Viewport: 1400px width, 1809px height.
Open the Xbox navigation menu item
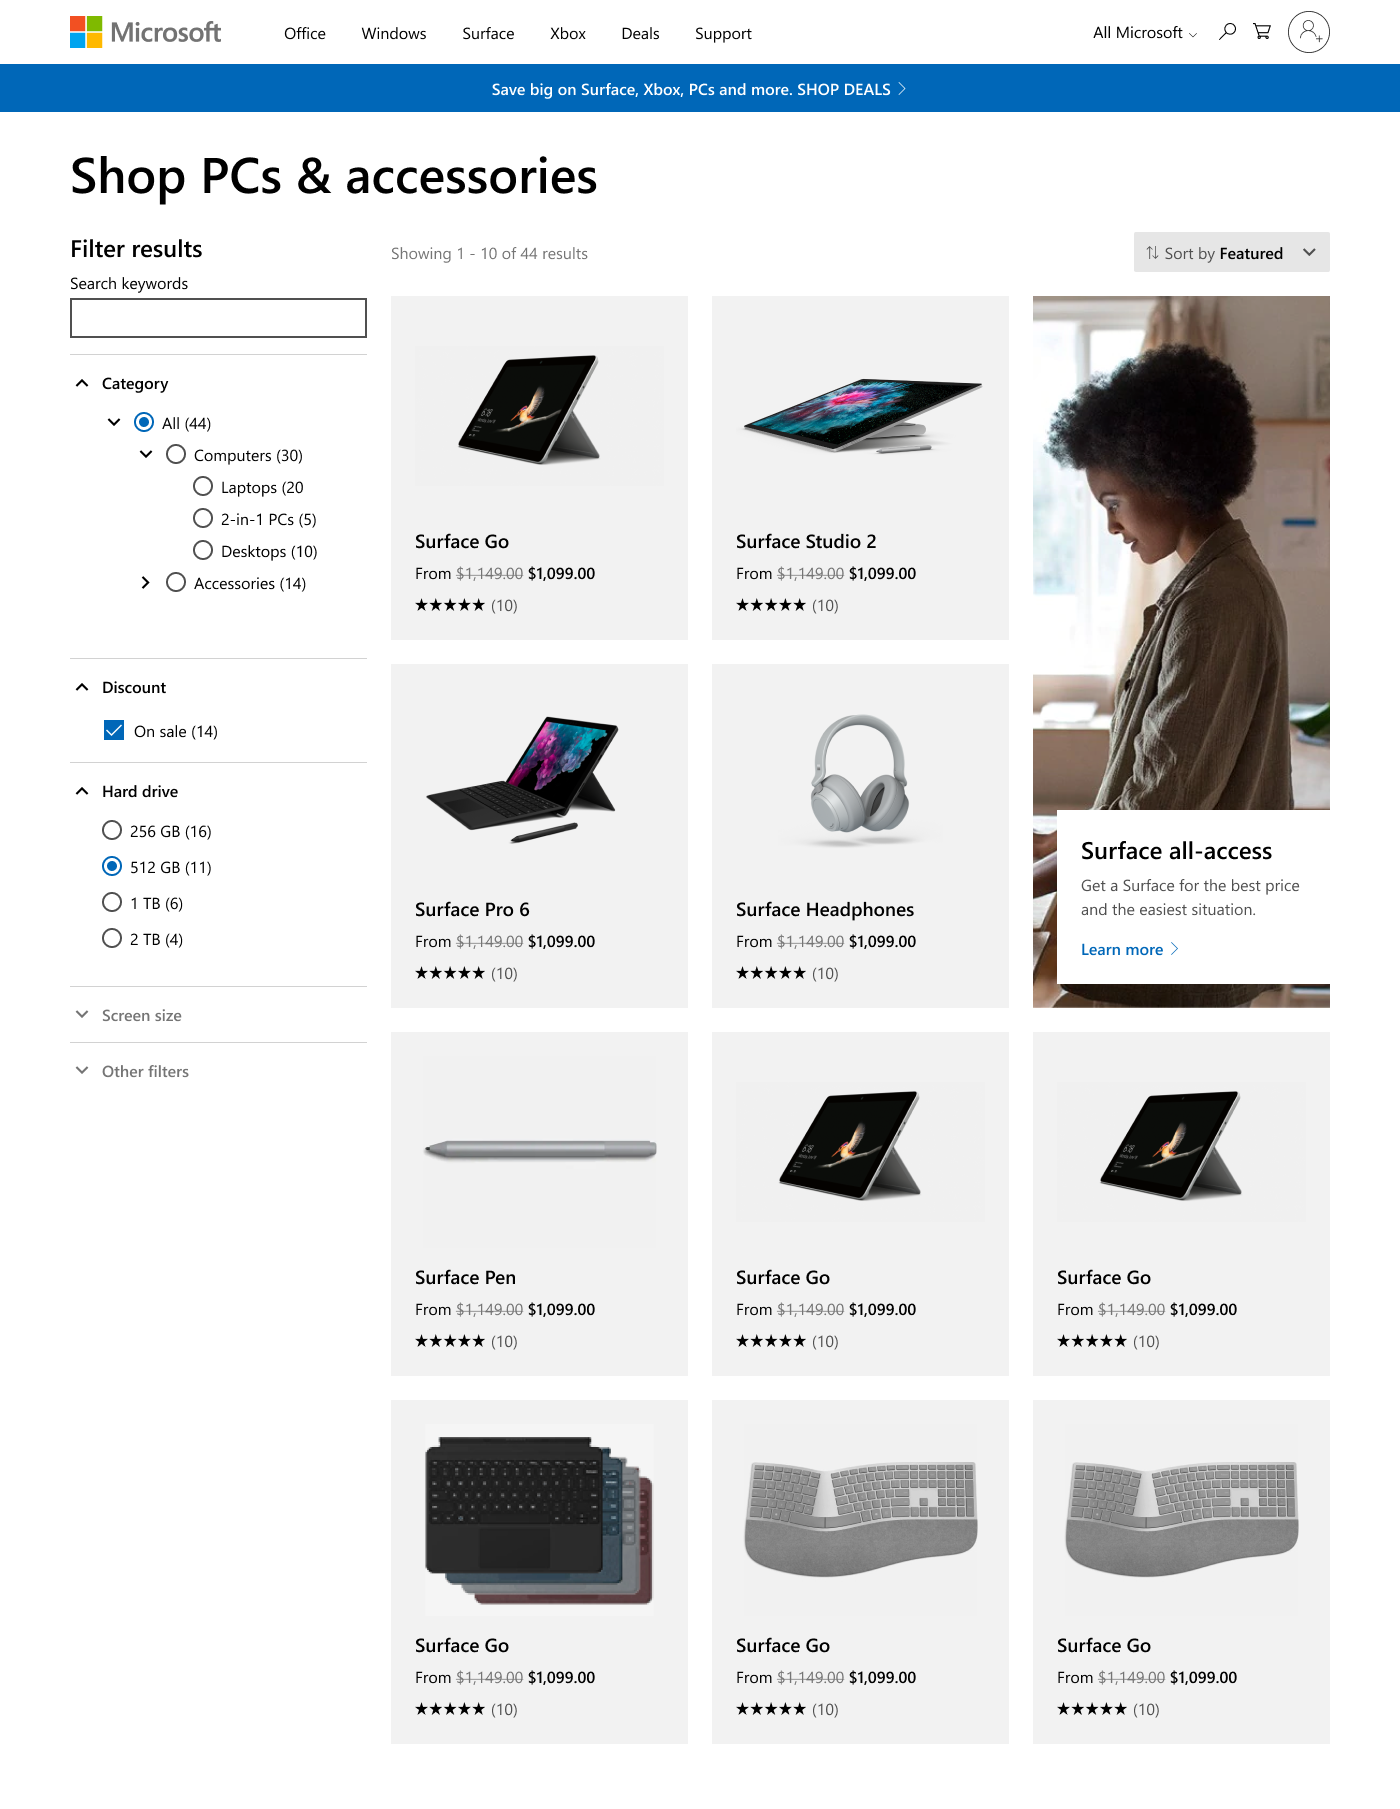coord(568,33)
